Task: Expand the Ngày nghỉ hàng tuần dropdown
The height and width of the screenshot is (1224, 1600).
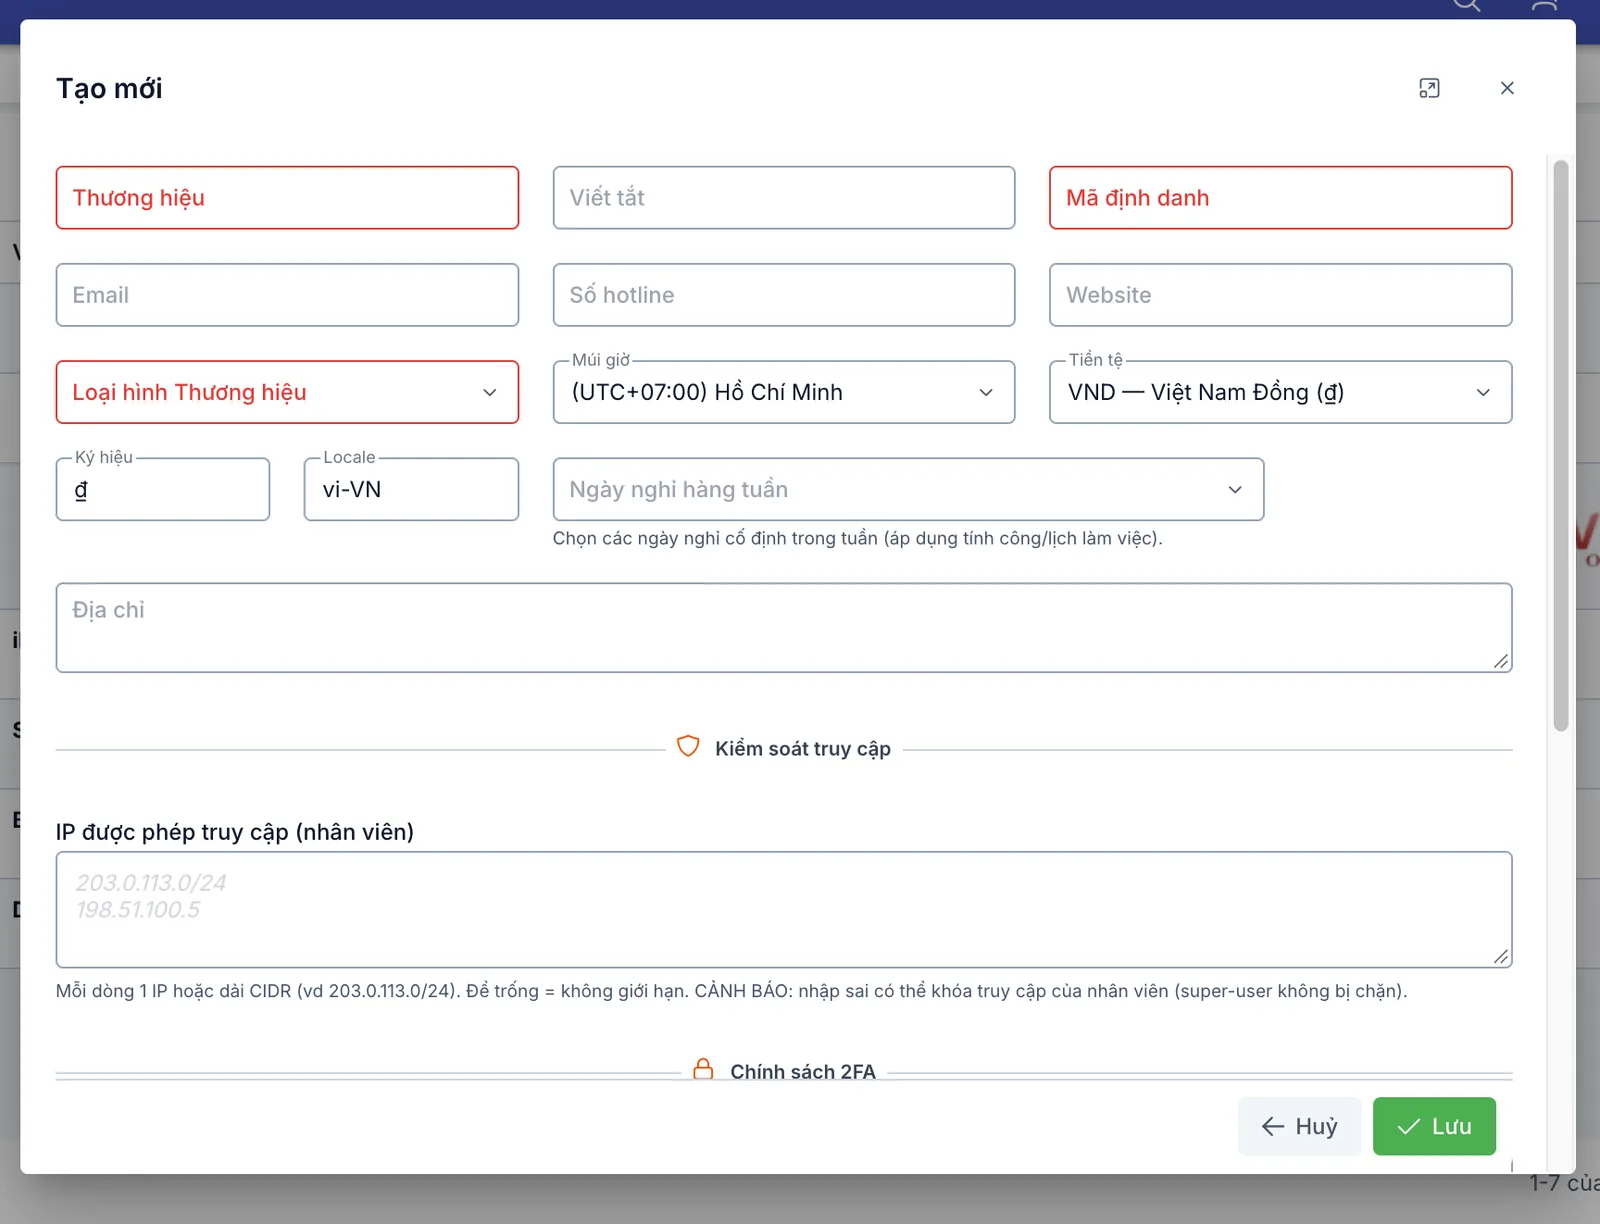Action: tap(908, 489)
